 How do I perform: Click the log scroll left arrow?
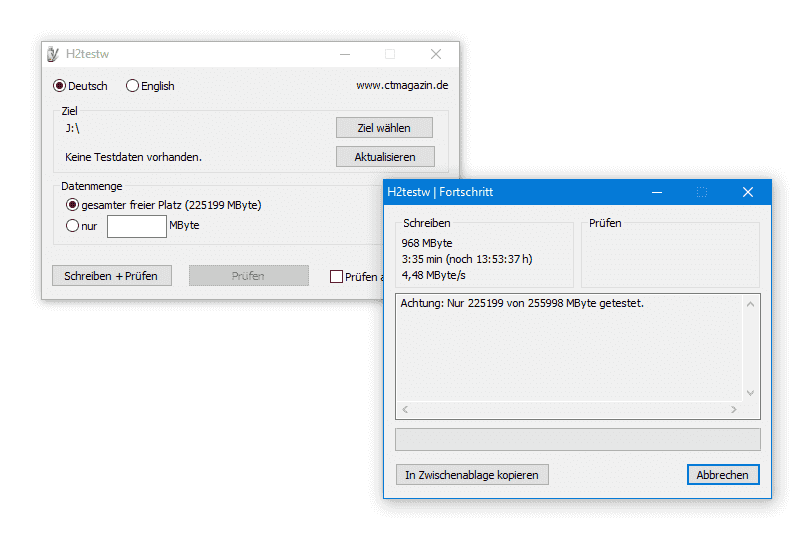tap(405, 409)
